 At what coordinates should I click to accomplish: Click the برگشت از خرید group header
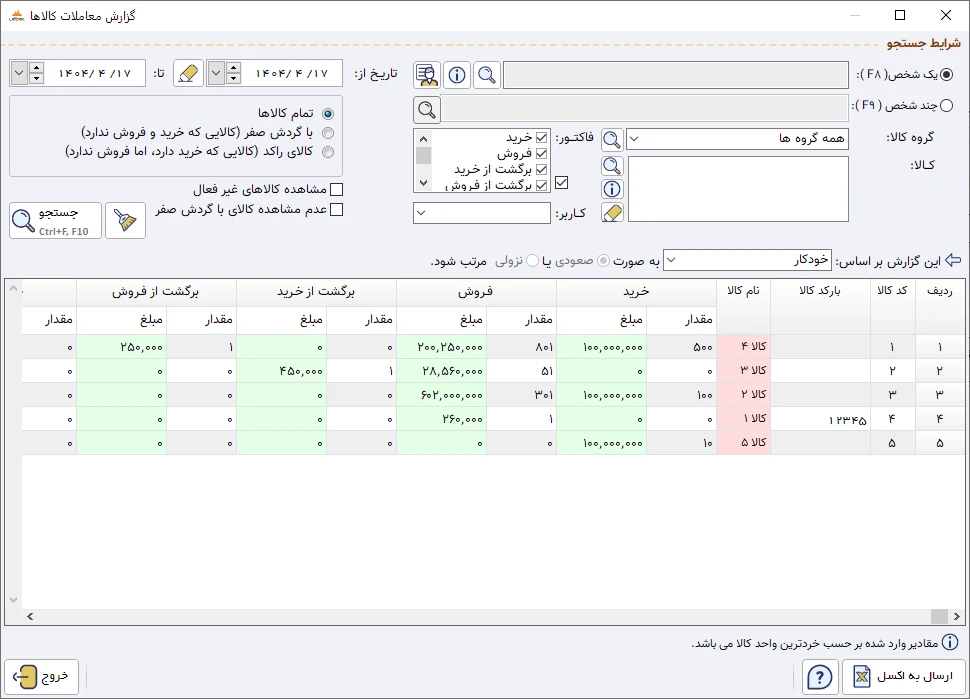tap(316, 292)
